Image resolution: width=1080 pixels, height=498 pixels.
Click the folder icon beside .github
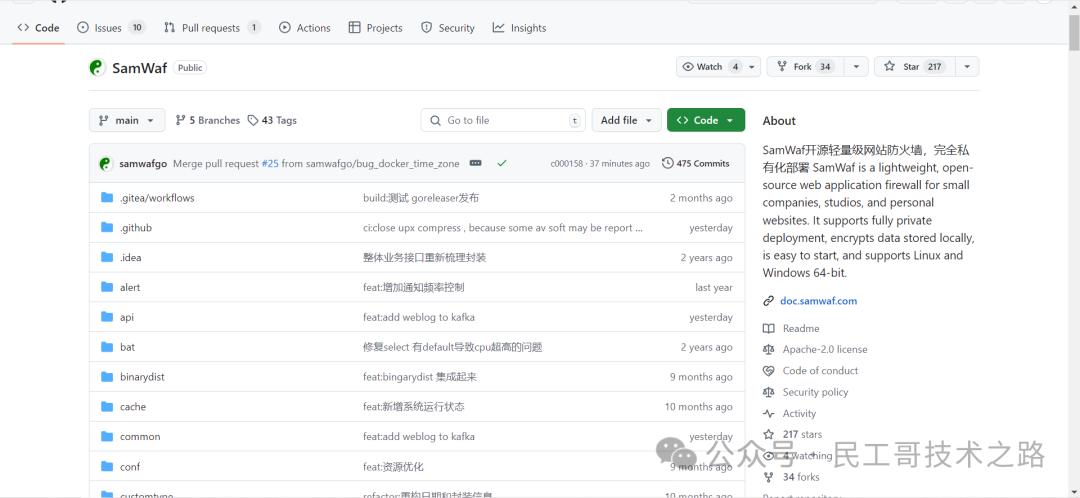[107, 227]
